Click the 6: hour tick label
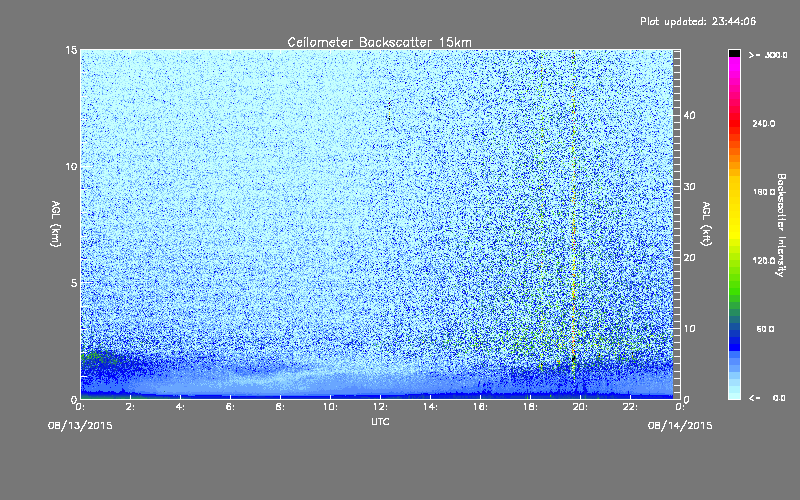Screen dimensions: 800x500 pyautogui.click(x=231, y=407)
